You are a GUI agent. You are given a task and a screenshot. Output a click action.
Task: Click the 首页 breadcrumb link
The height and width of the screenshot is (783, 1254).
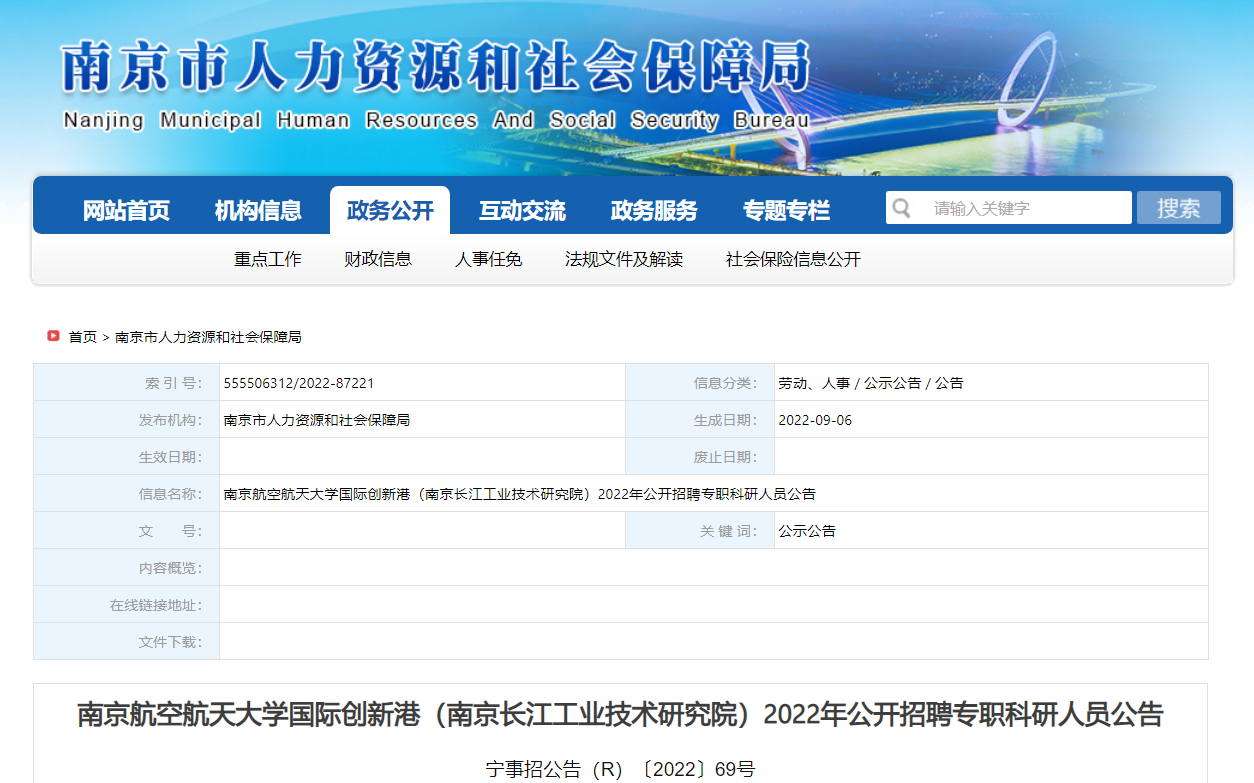(x=82, y=337)
